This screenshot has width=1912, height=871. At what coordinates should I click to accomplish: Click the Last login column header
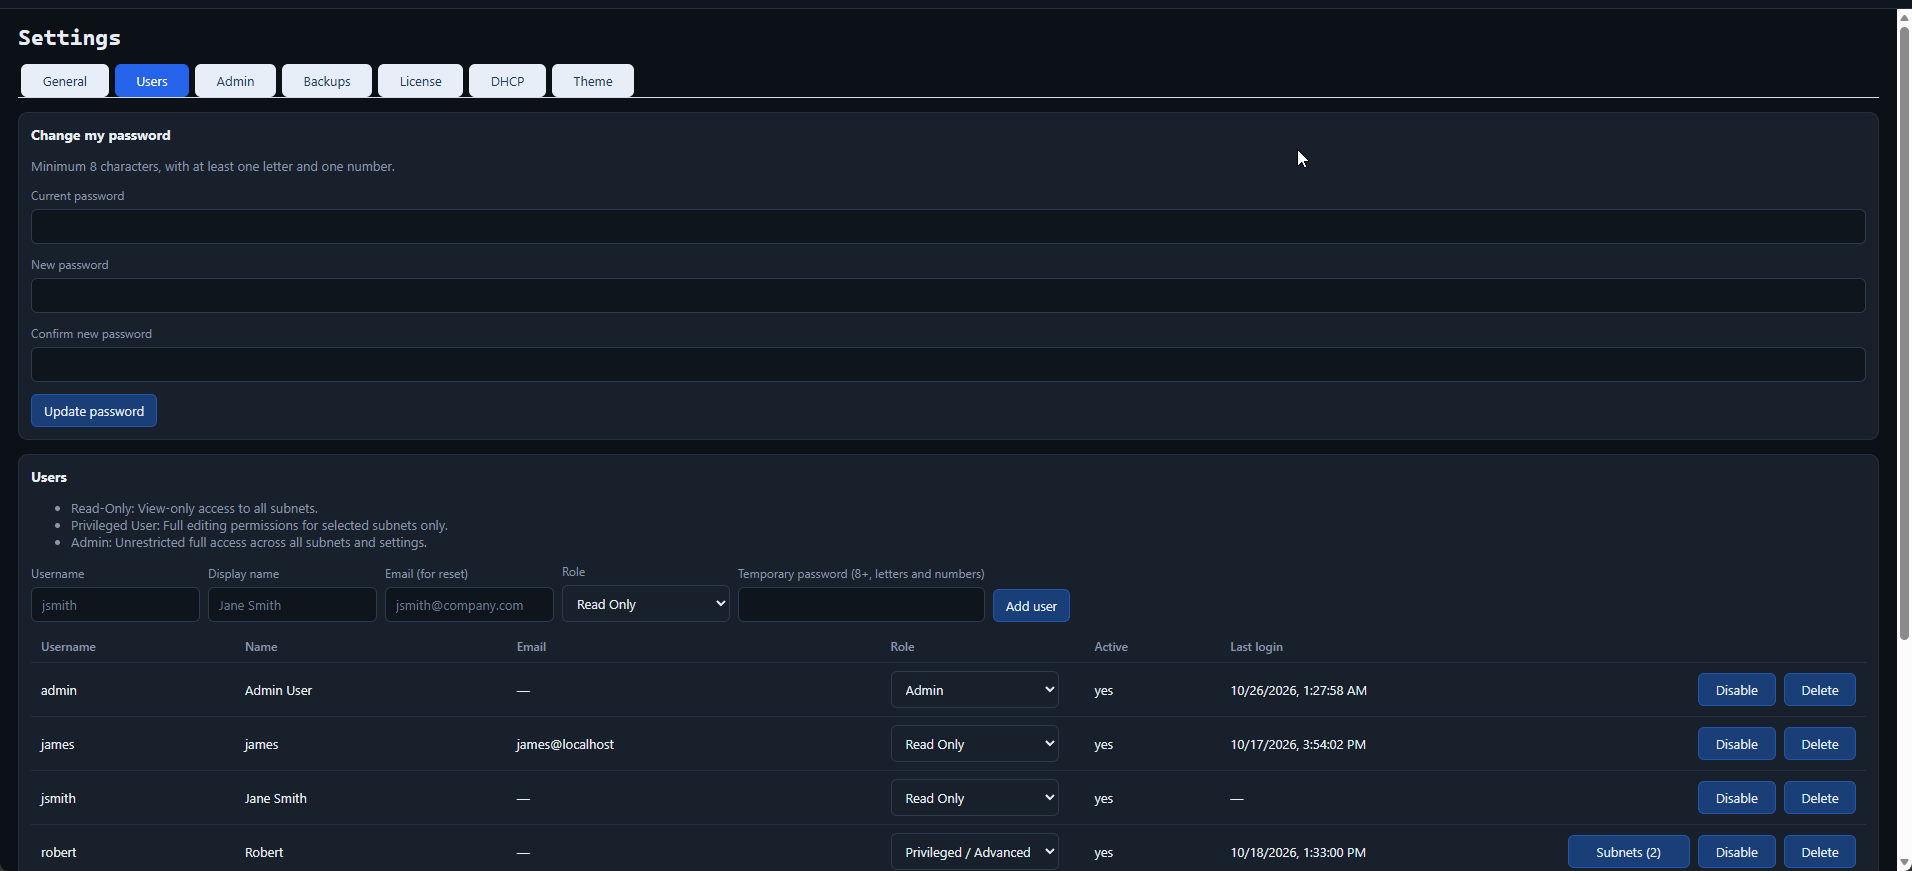click(x=1256, y=647)
